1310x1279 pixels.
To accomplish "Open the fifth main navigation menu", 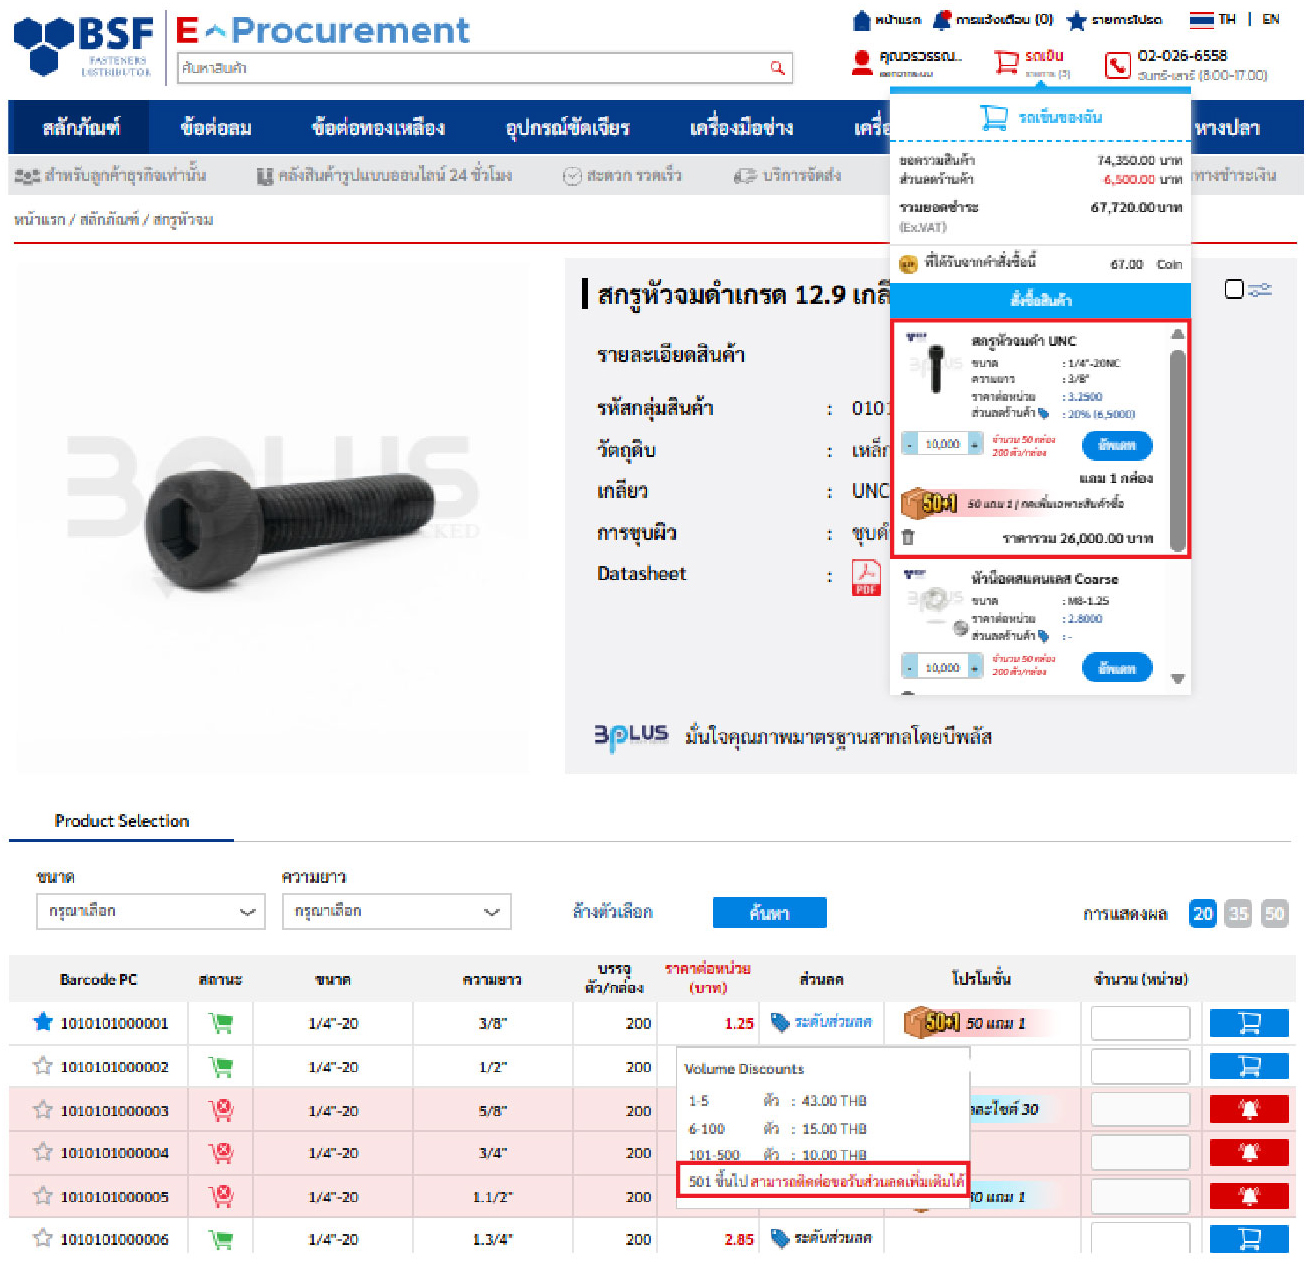I will tap(741, 128).
